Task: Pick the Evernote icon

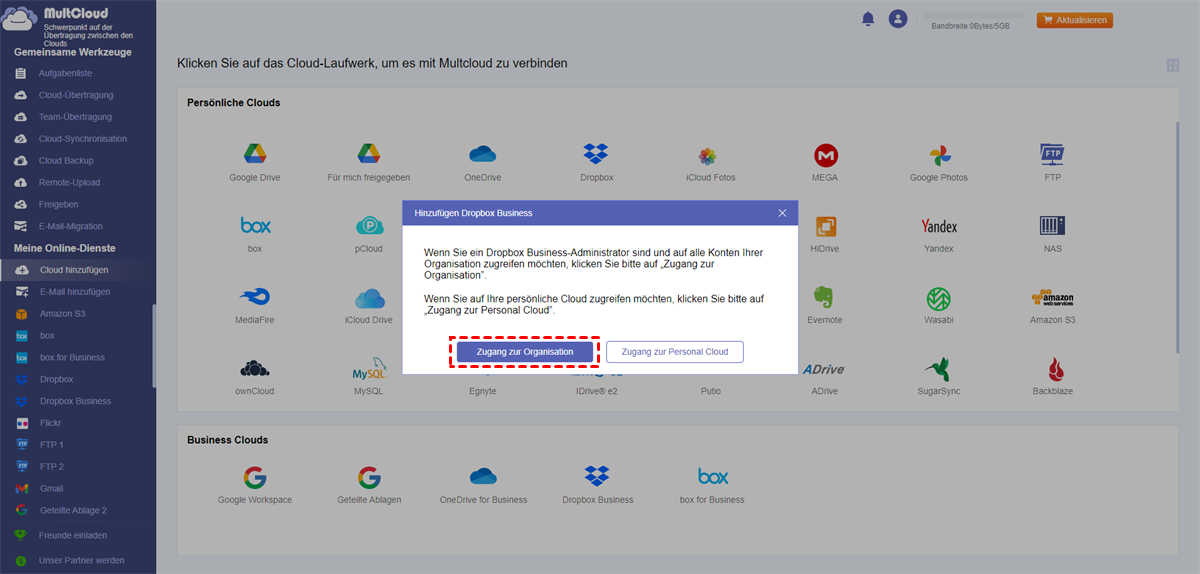Action: pos(825,297)
